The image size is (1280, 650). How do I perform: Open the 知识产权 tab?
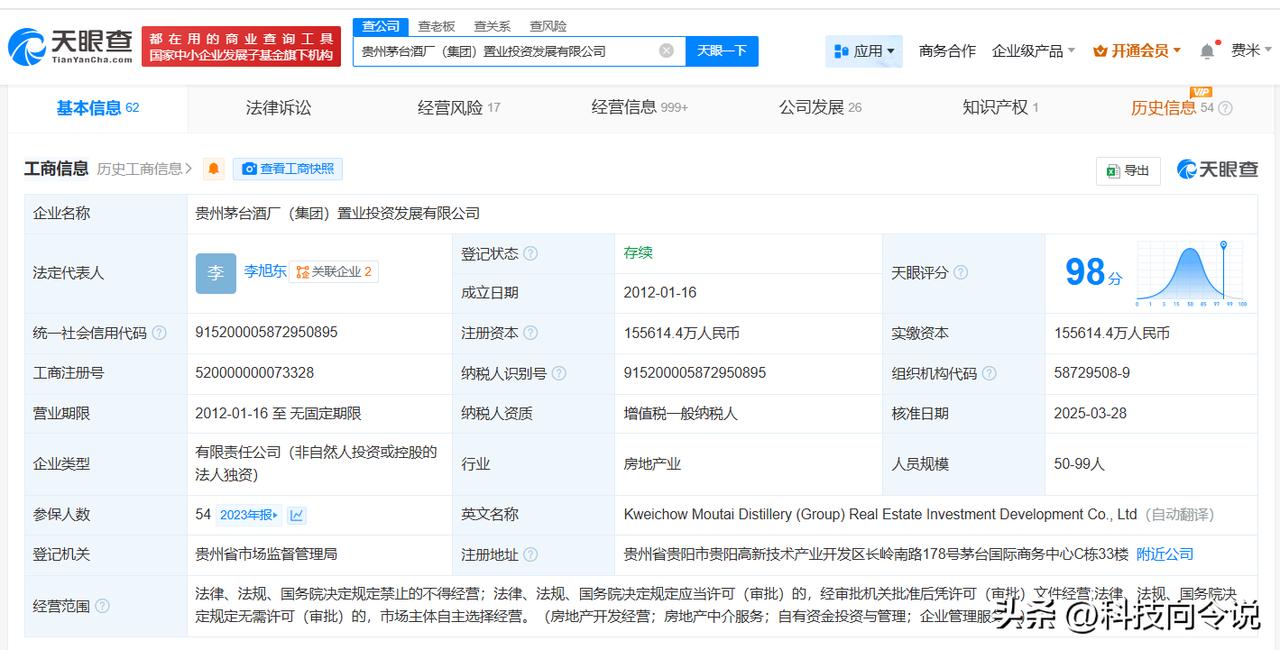1000,107
